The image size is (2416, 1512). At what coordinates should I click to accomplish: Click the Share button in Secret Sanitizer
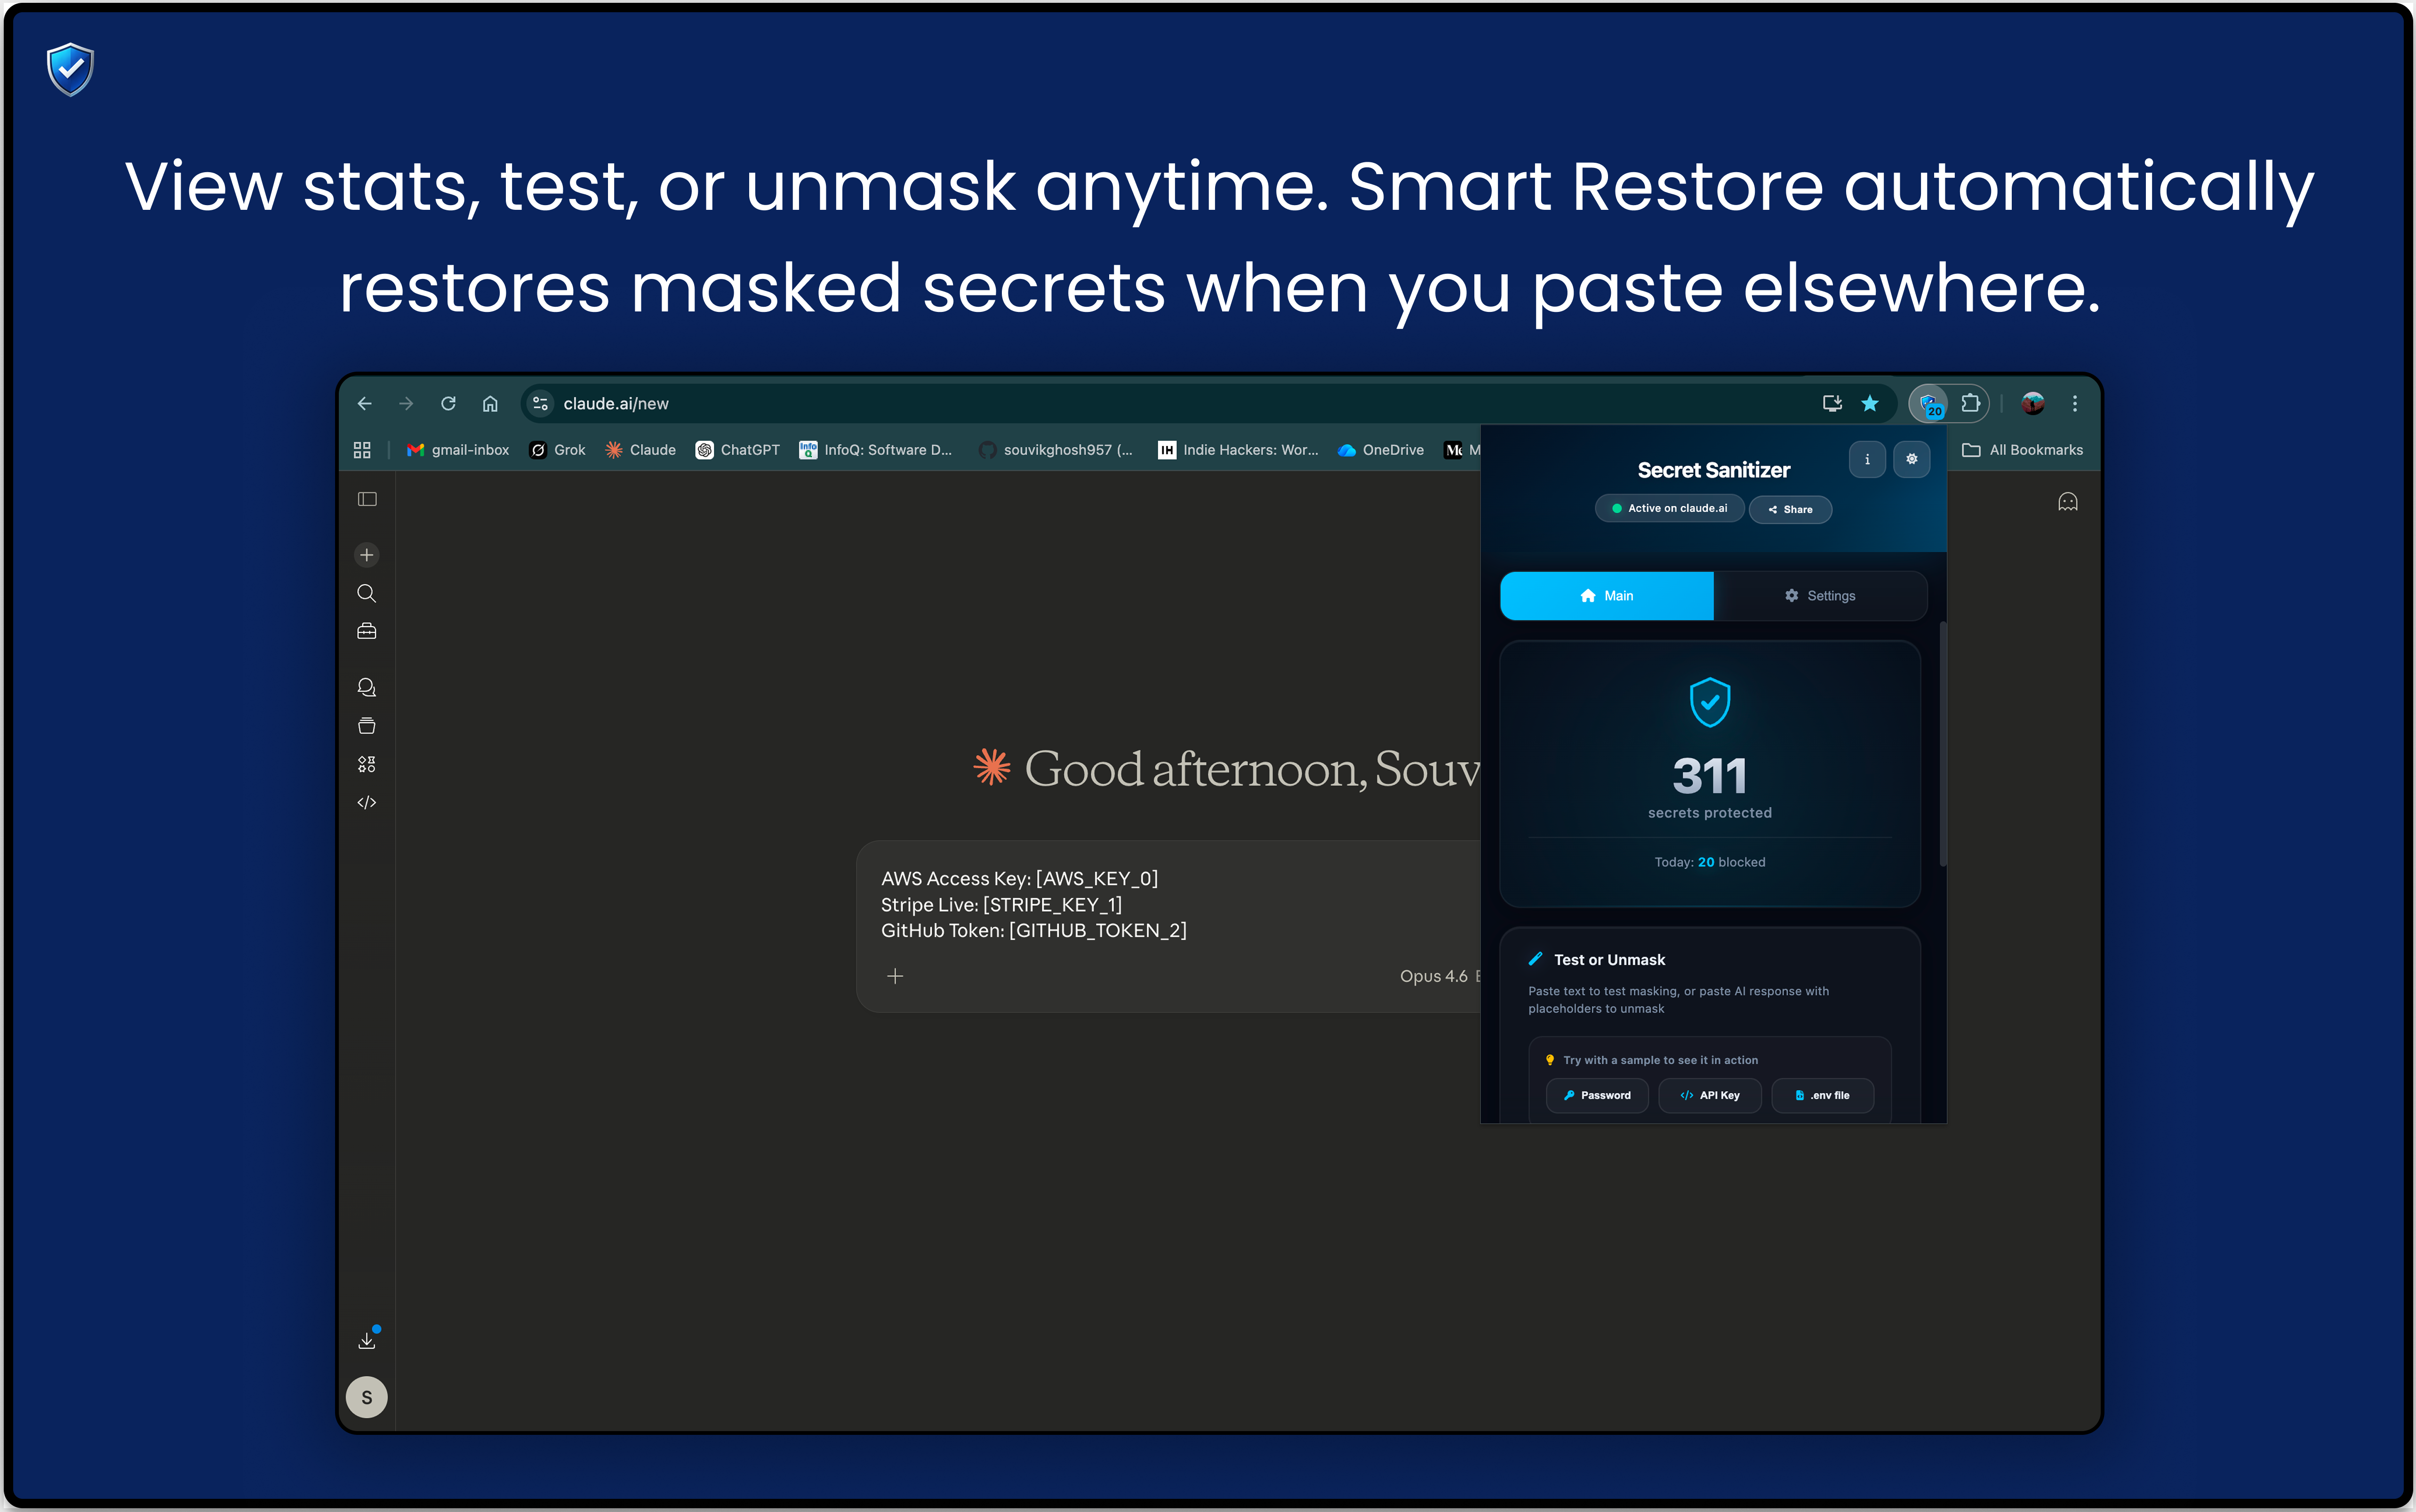[1790, 509]
